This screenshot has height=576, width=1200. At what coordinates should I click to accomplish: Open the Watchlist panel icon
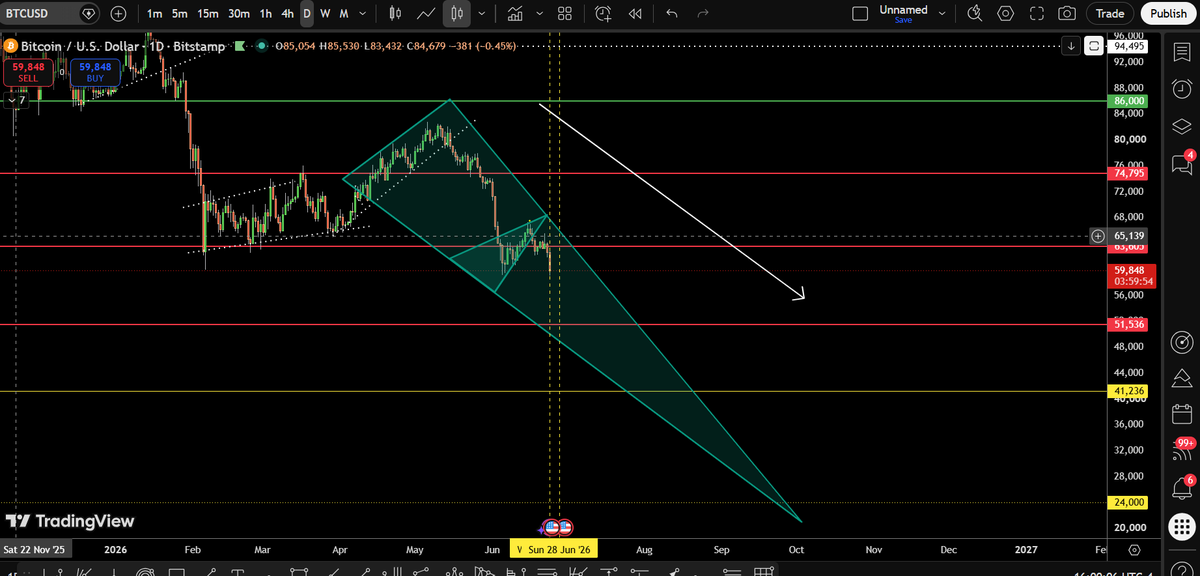1182,51
